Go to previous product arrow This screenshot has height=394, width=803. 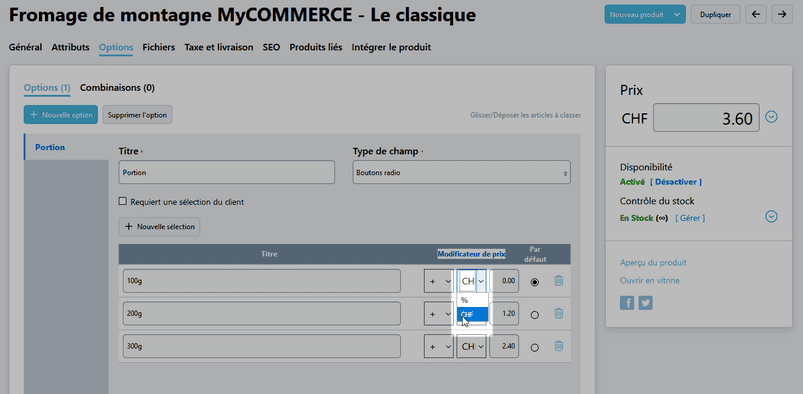pos(755,14)
